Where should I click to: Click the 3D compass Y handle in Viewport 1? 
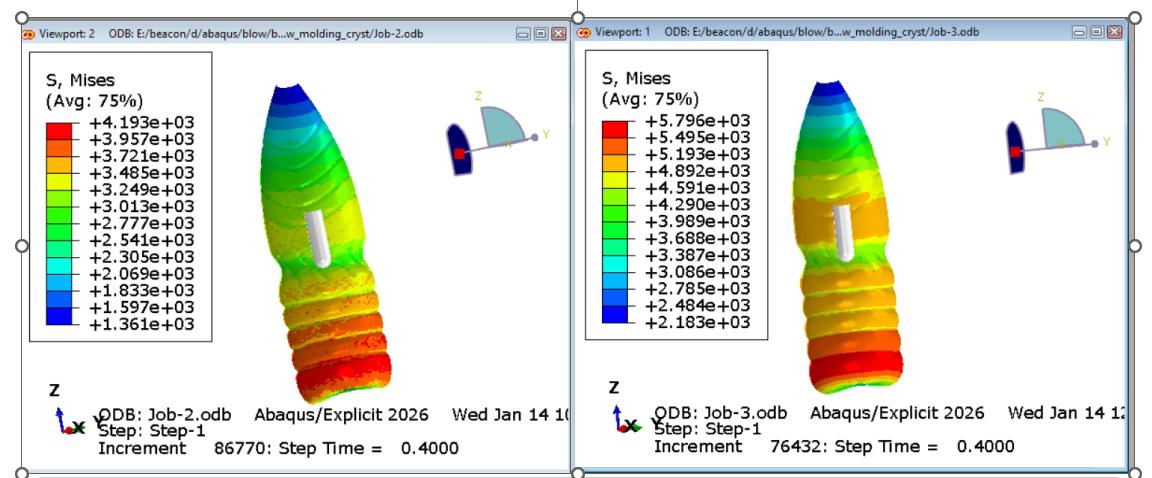(x=1095, y=143)
